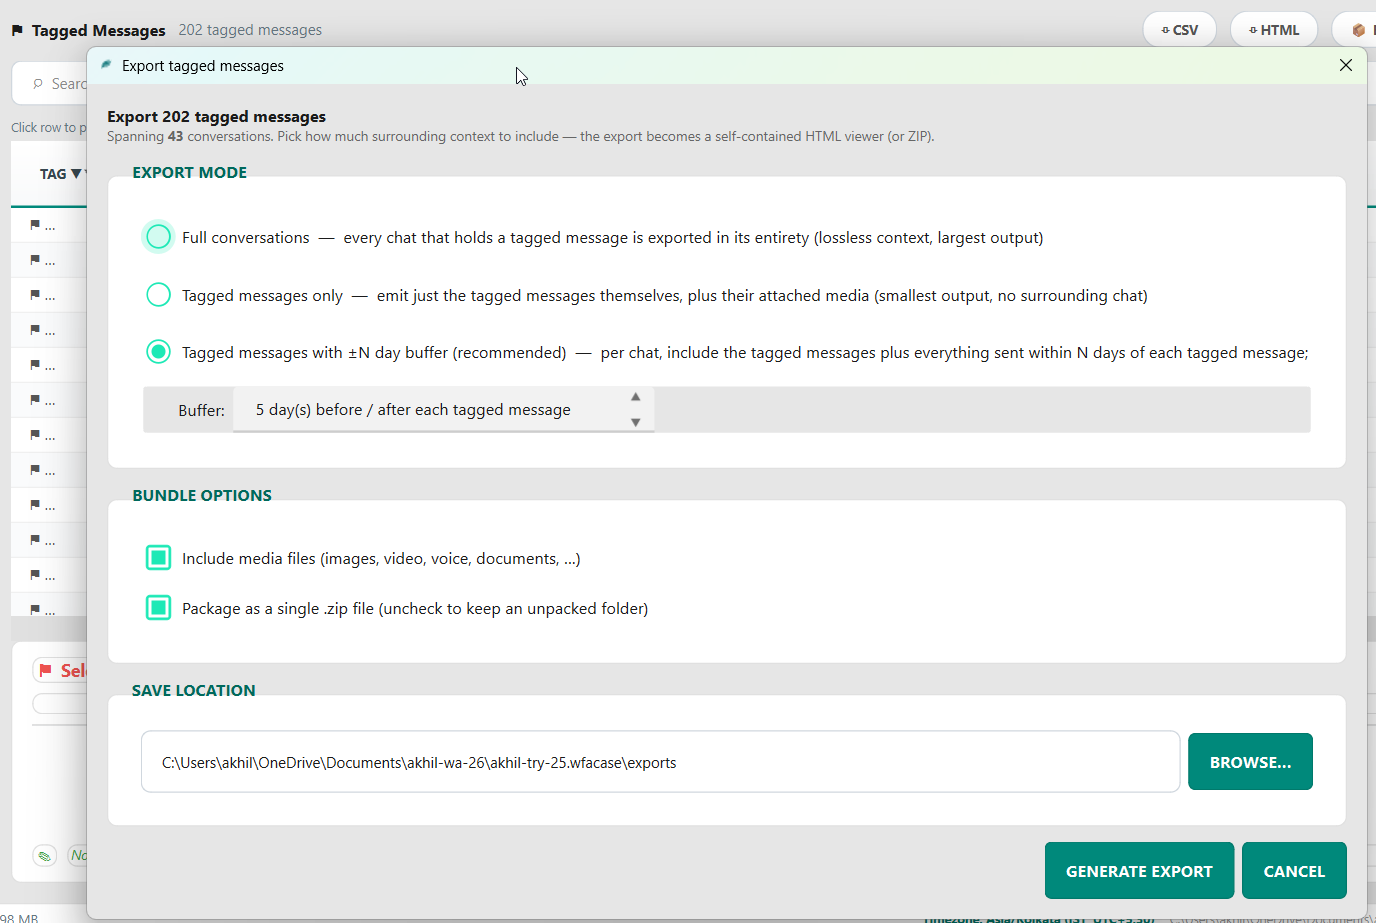The width and height of the screenshot is (1376, 923).
Task: Cancel the export dialog
Action: pyautogui.click(x=1294, y=871)
